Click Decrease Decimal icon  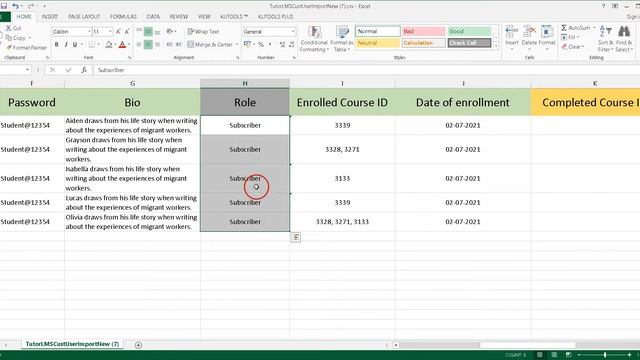[x=291, y=44]
